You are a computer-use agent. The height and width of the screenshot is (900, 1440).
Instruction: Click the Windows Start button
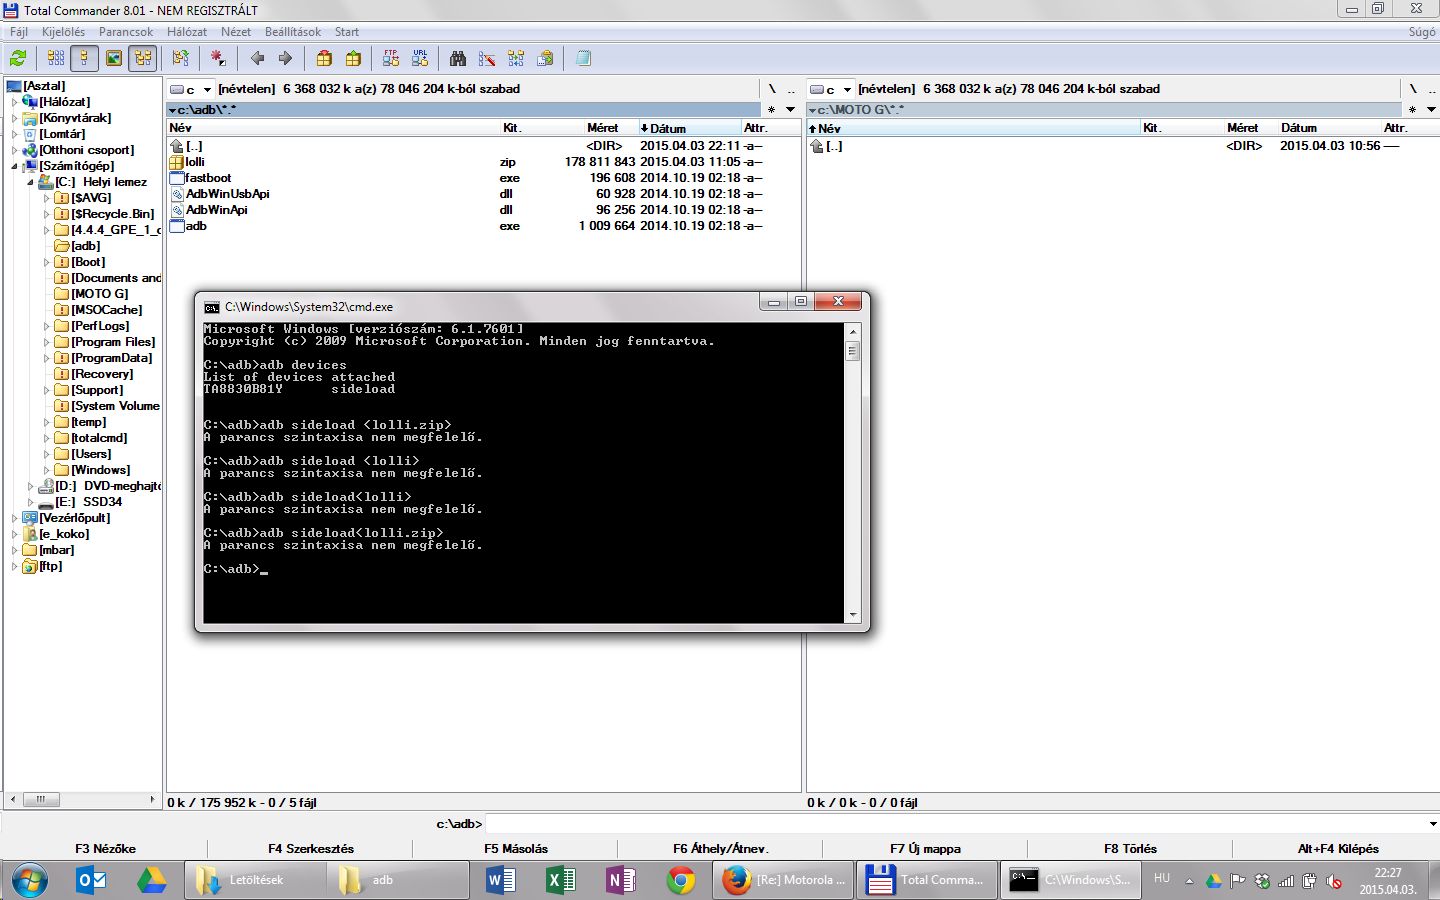(30, 881)
